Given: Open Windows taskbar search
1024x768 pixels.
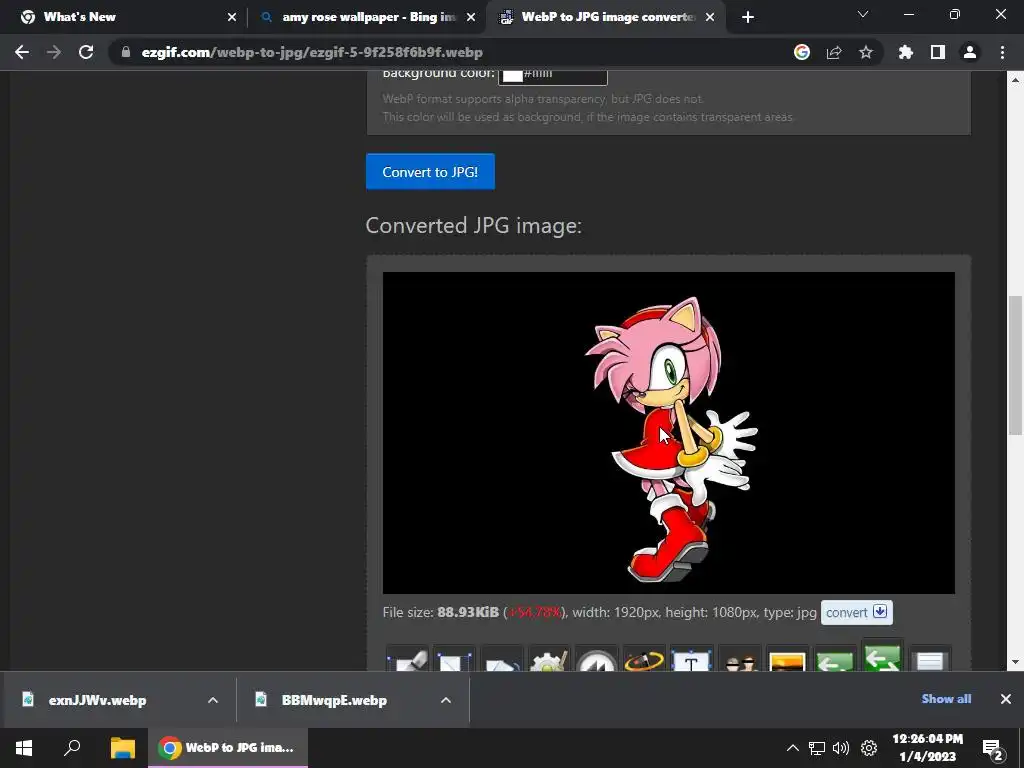Looking at the screenshot, I should click(72, 748).
